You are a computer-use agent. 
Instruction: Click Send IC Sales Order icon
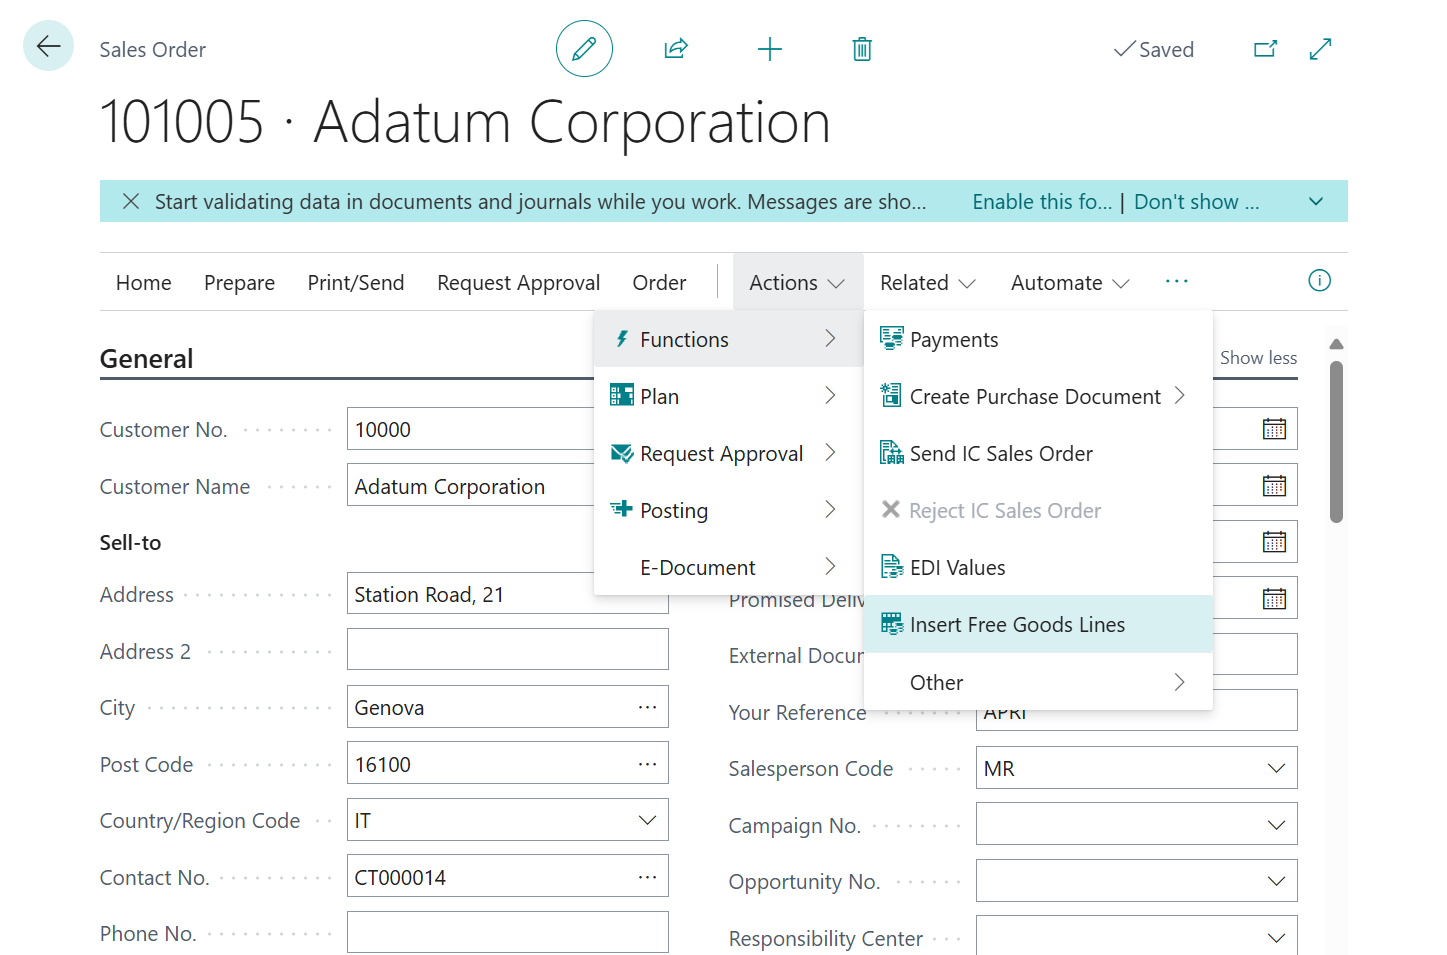[x=891, y=453]
